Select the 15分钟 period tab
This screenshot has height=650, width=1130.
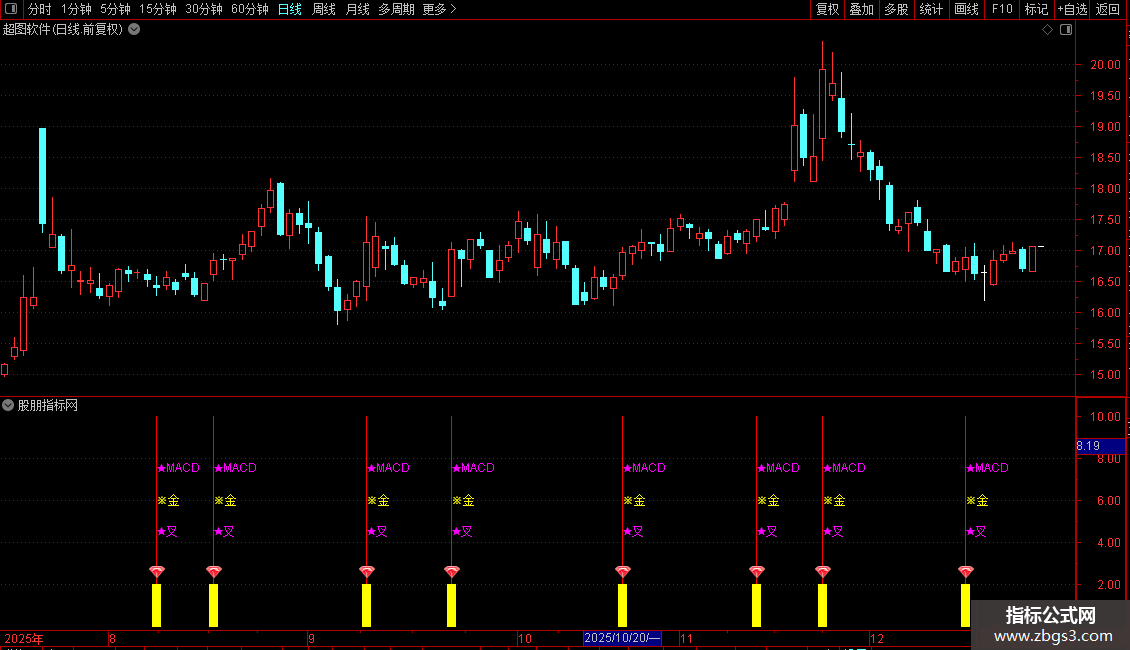pos(157,9)
